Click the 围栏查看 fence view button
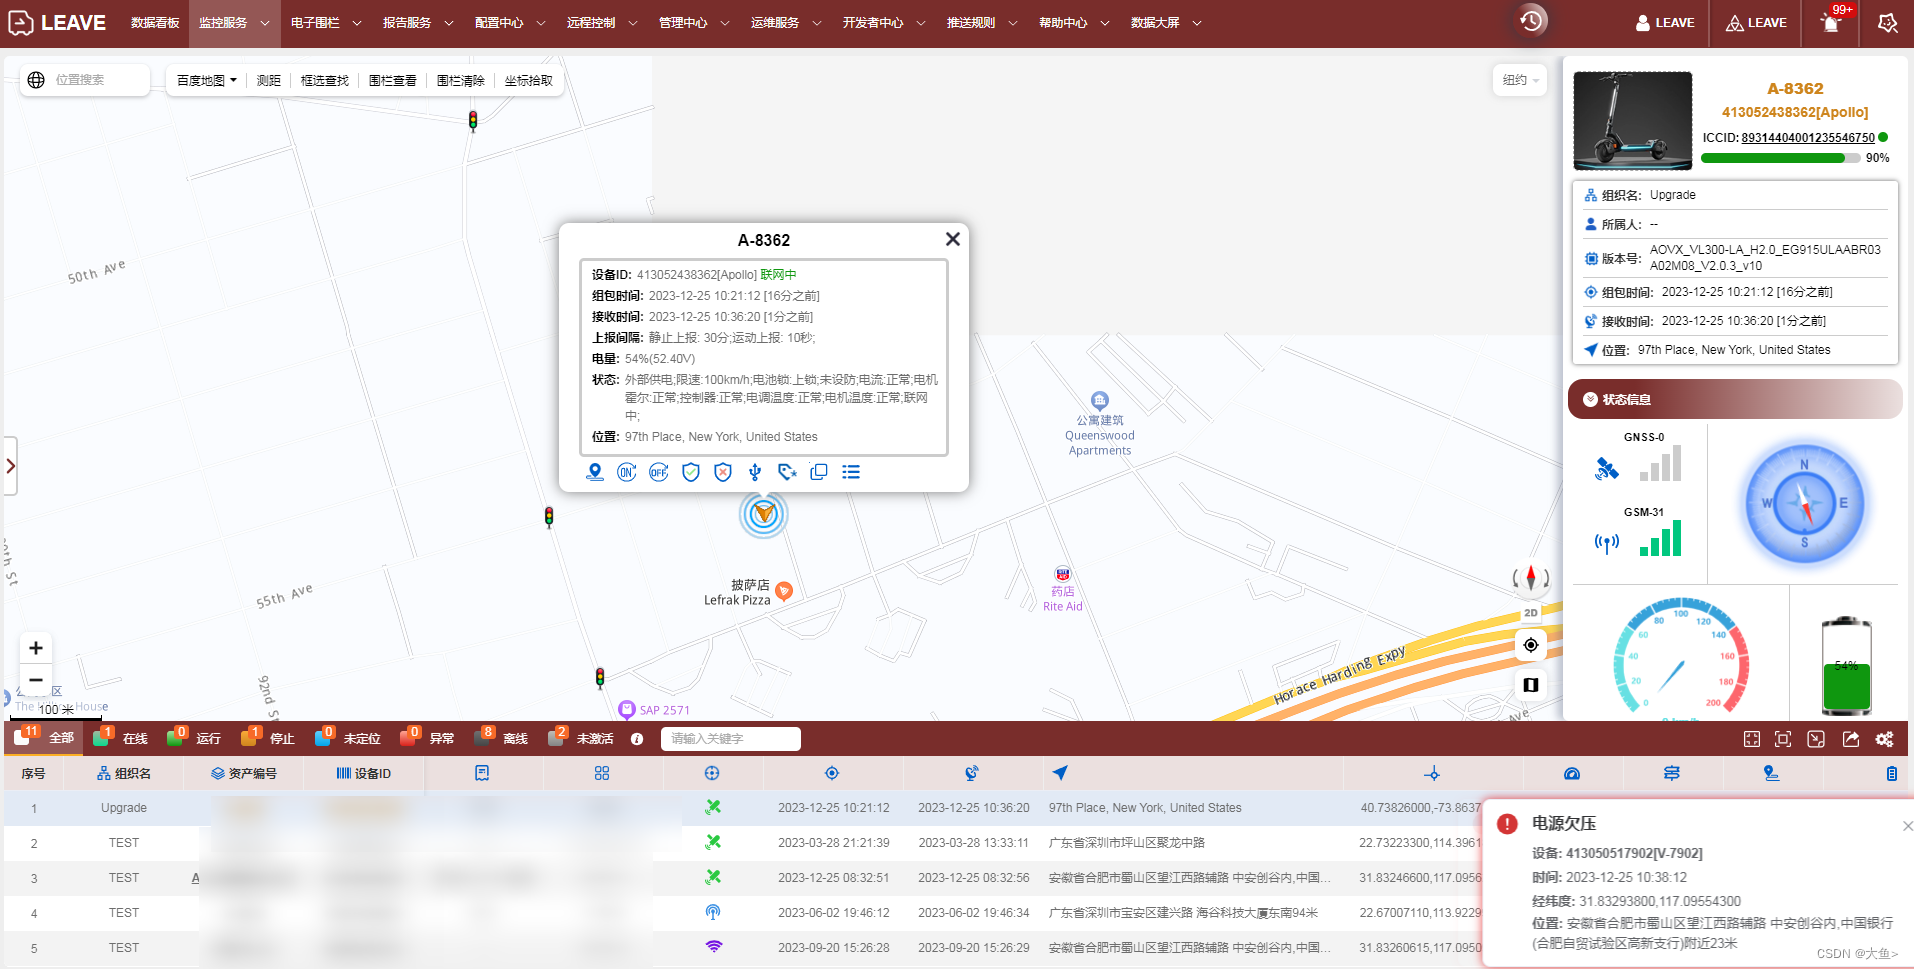 click(393, 81)
